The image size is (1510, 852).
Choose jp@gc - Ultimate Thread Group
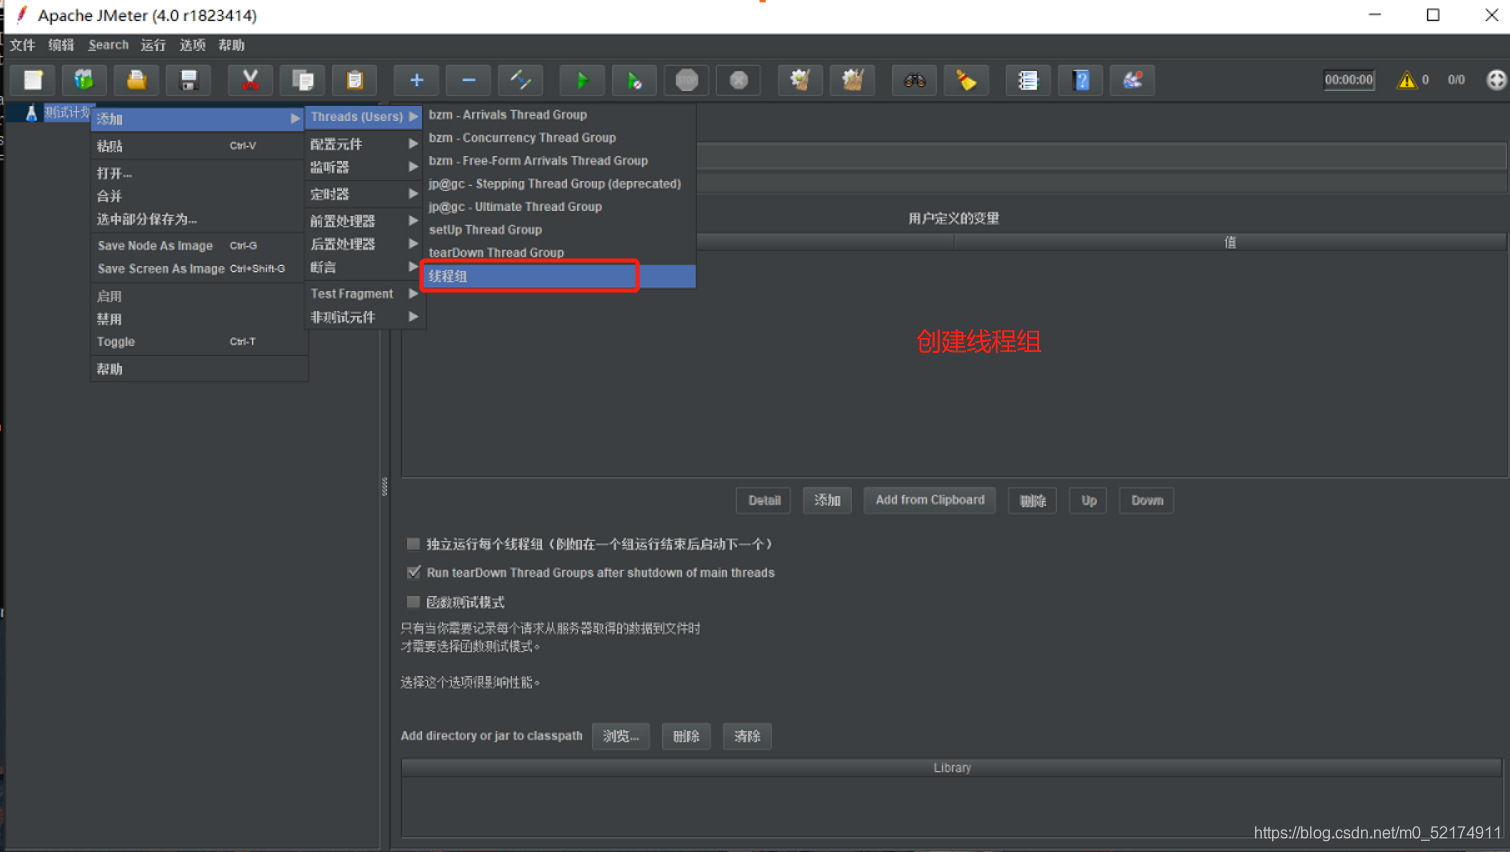click(x=559, y=207)
